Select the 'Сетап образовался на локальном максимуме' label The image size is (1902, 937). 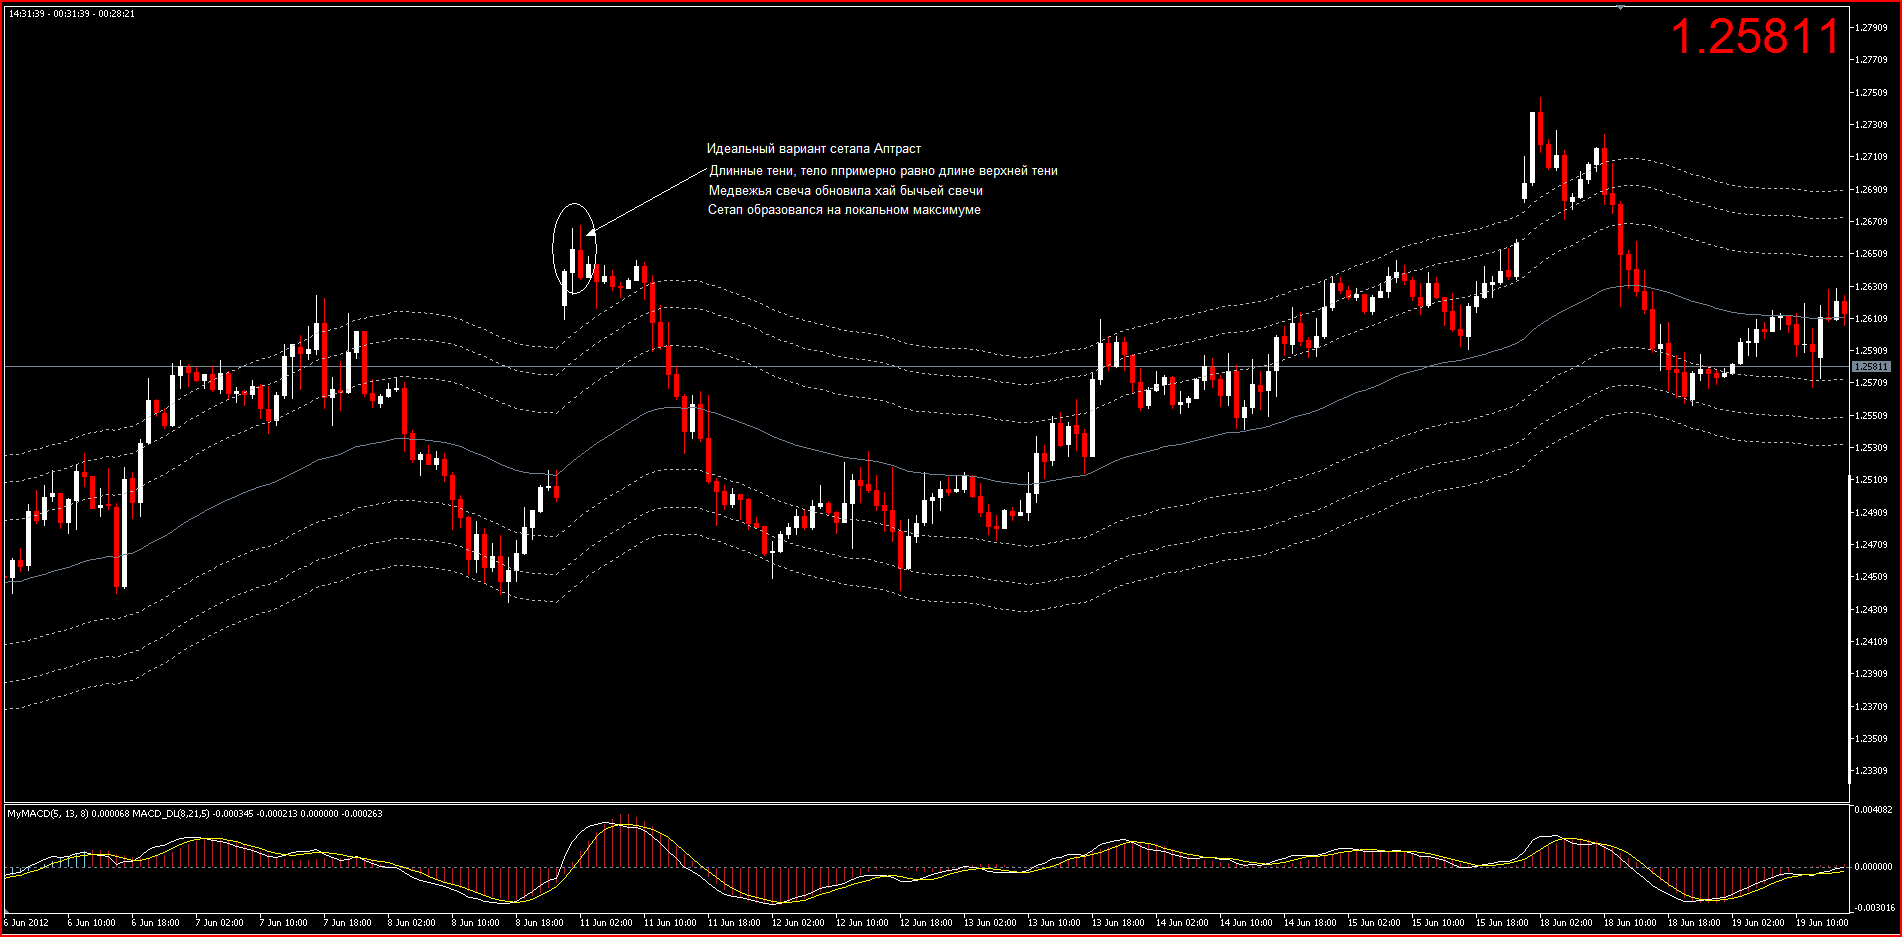[x=844, y=210]
